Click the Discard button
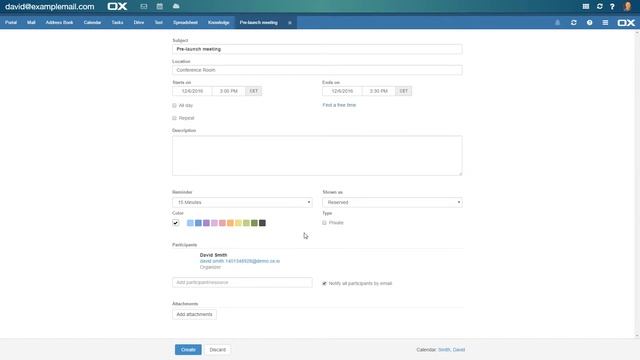 218,350
